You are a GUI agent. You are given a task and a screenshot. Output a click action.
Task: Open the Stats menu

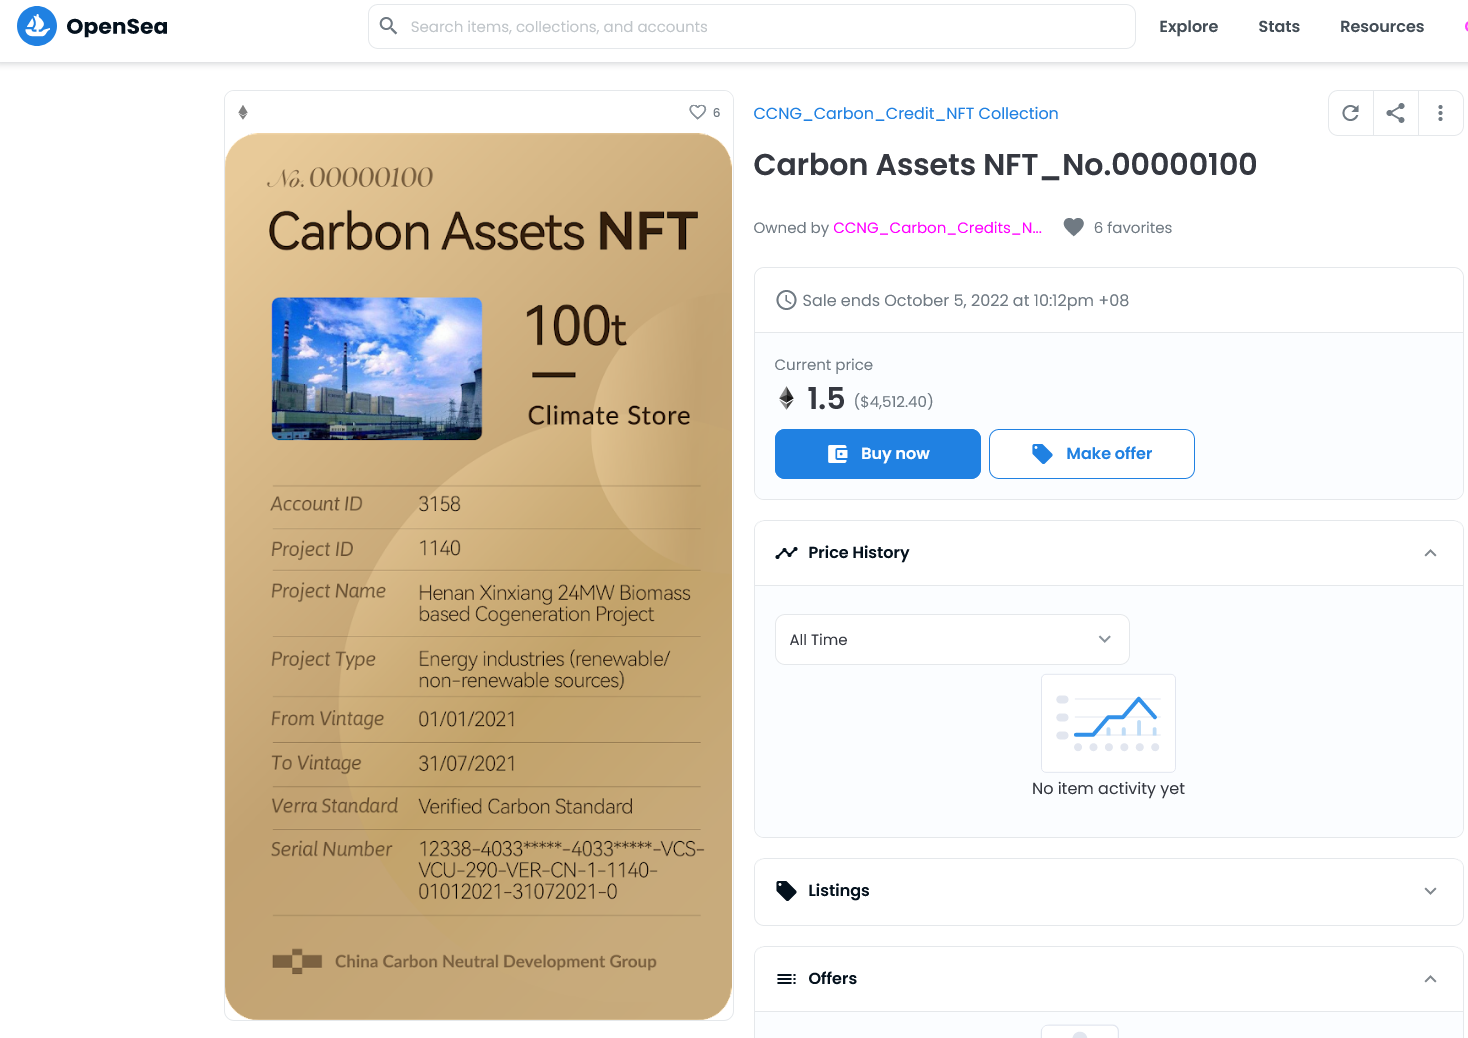point(1279,26)
